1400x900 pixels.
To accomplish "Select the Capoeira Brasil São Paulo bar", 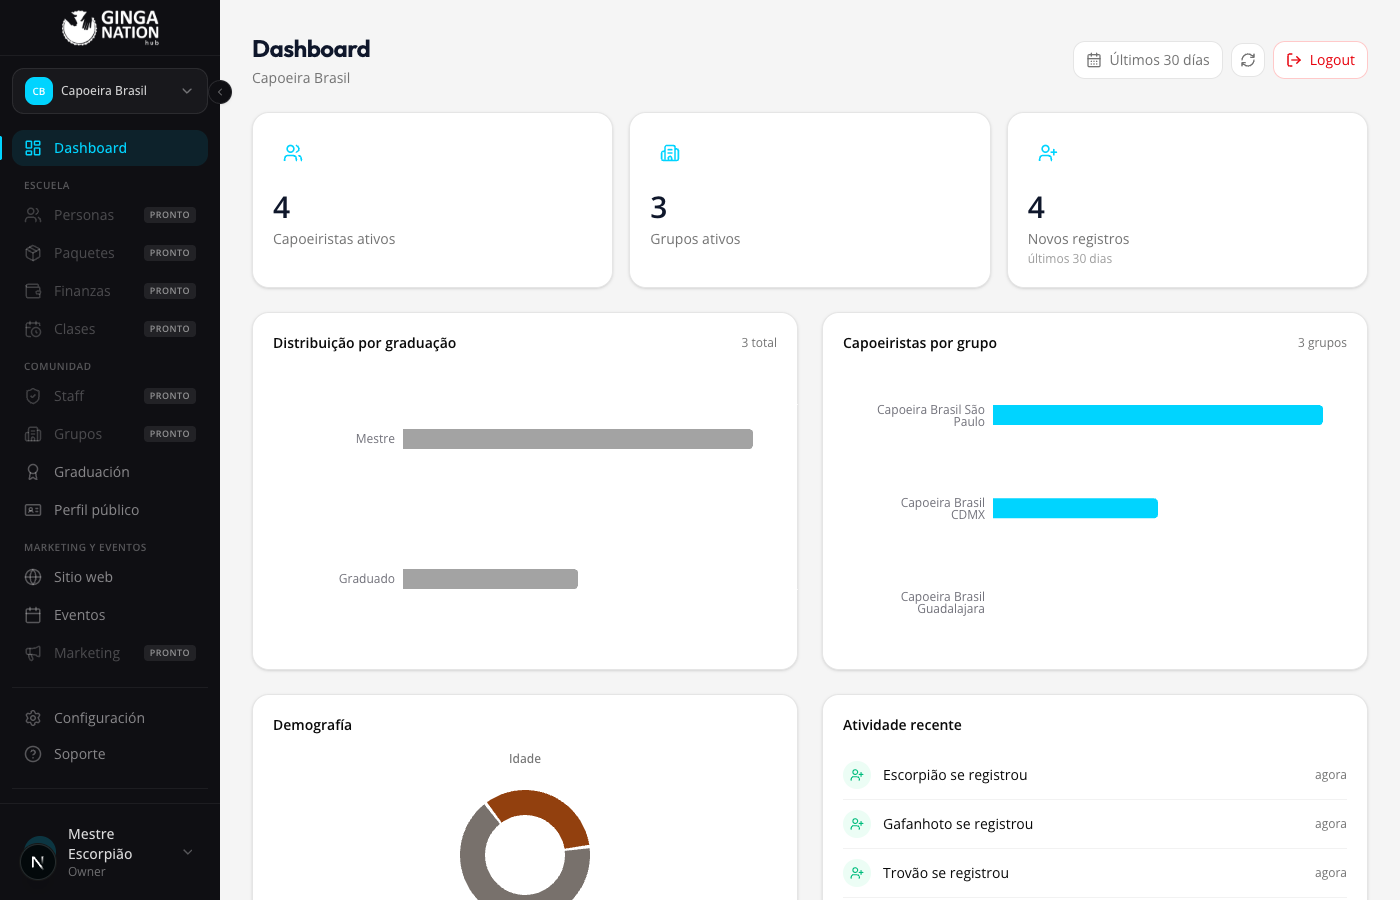I will pyautogui.click(x=1158, y=415).
